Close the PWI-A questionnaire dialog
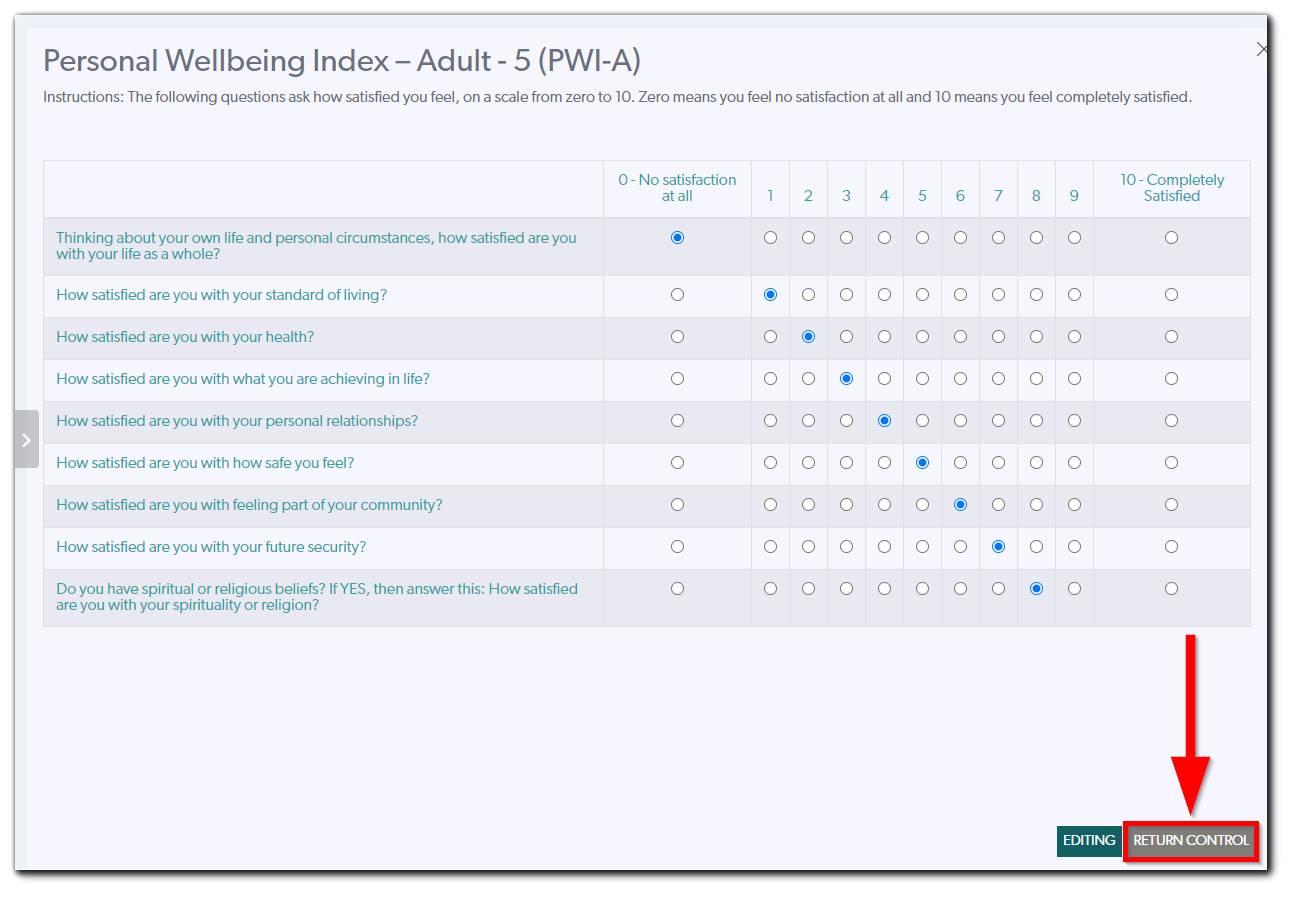 1262,48
